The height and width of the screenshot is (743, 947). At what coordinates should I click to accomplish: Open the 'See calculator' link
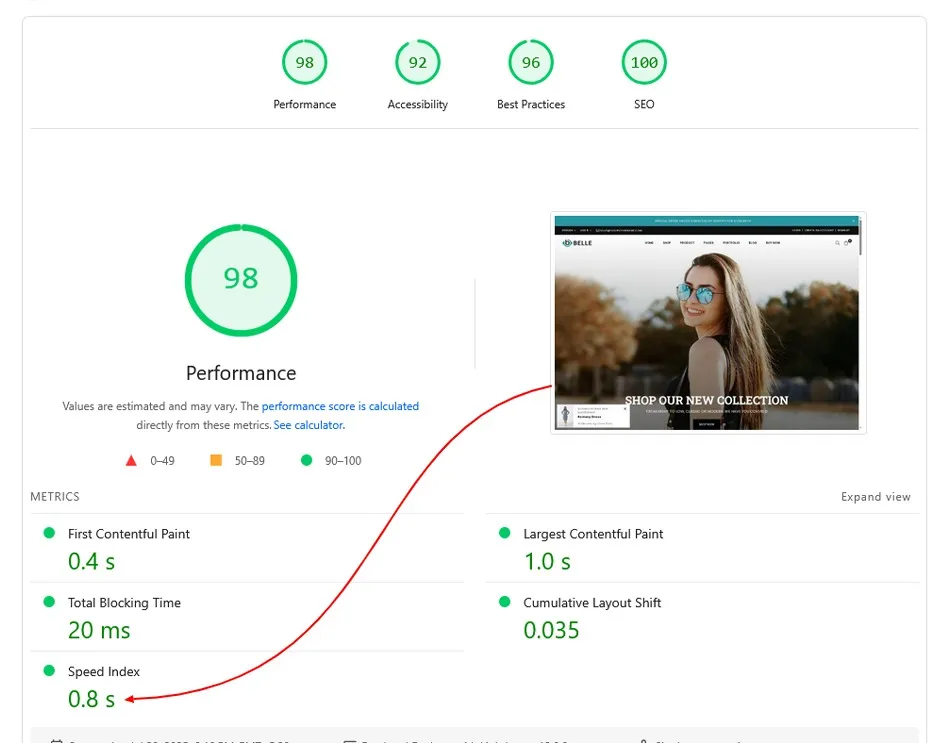click(308, 425)
